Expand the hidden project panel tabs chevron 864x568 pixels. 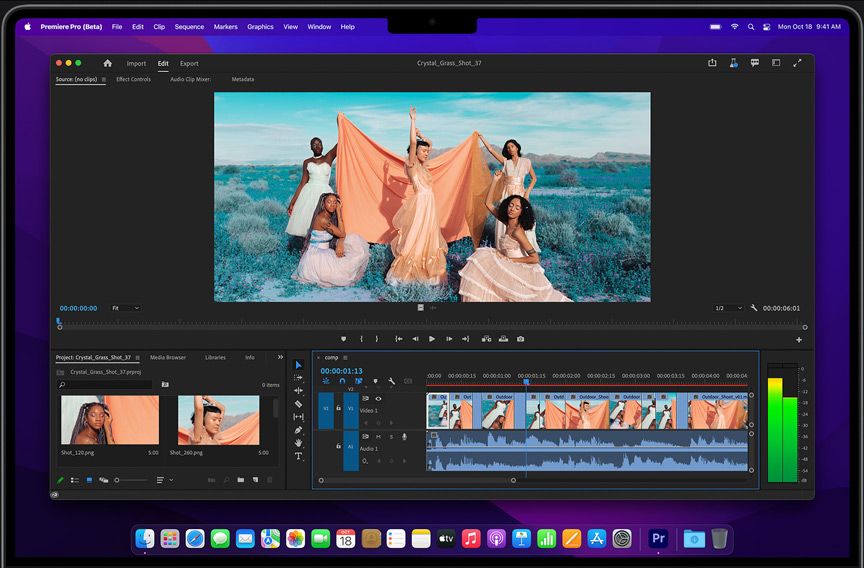[x=280, y=357]
